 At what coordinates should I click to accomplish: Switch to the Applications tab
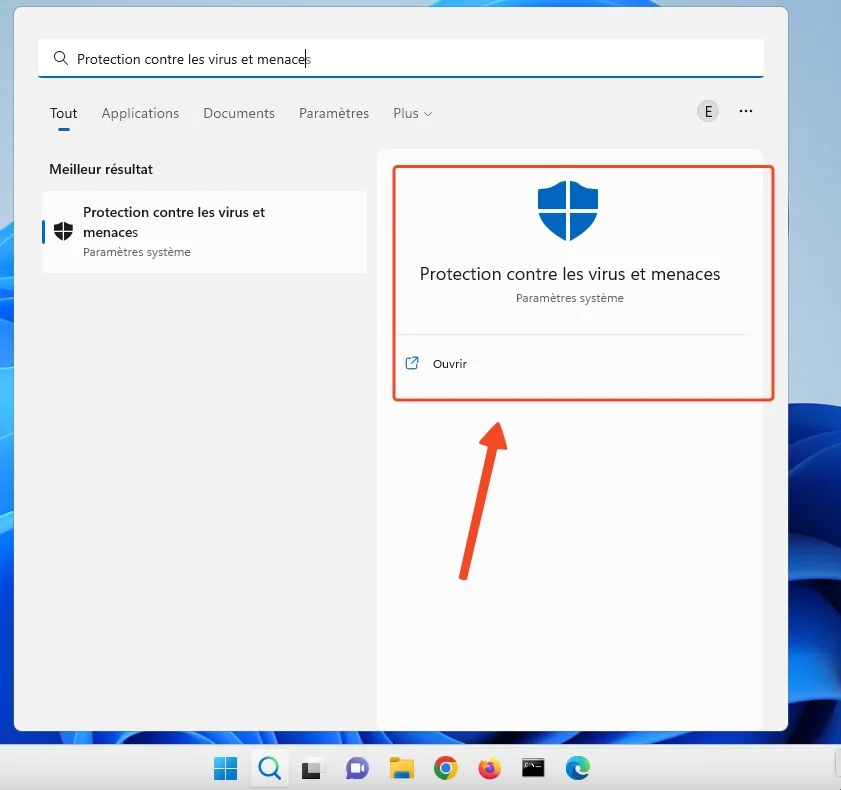click(x=140, y=113)
